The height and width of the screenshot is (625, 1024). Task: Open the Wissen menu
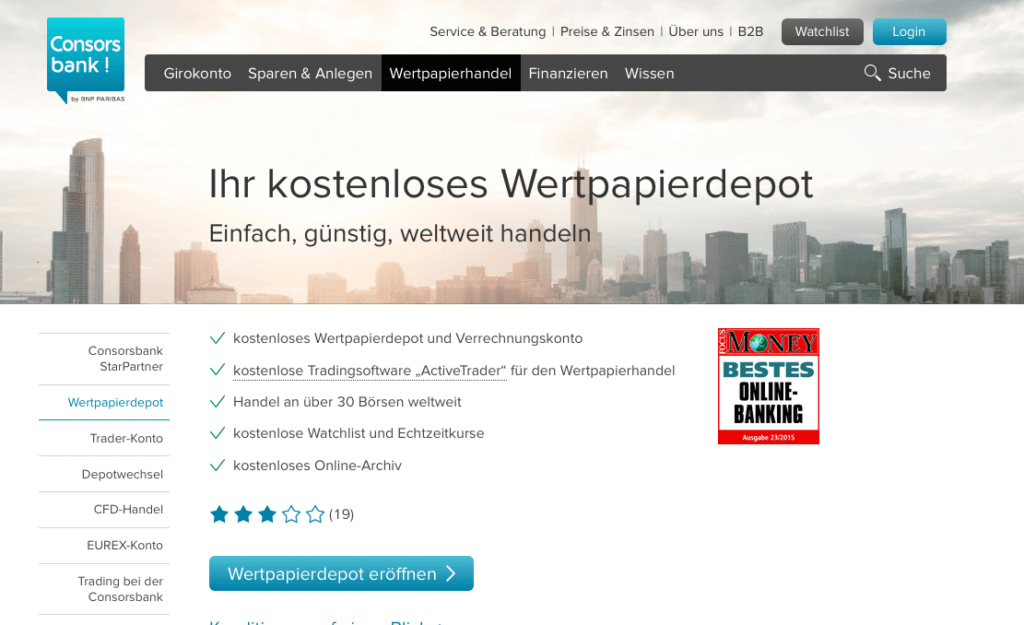pos(649,73)
